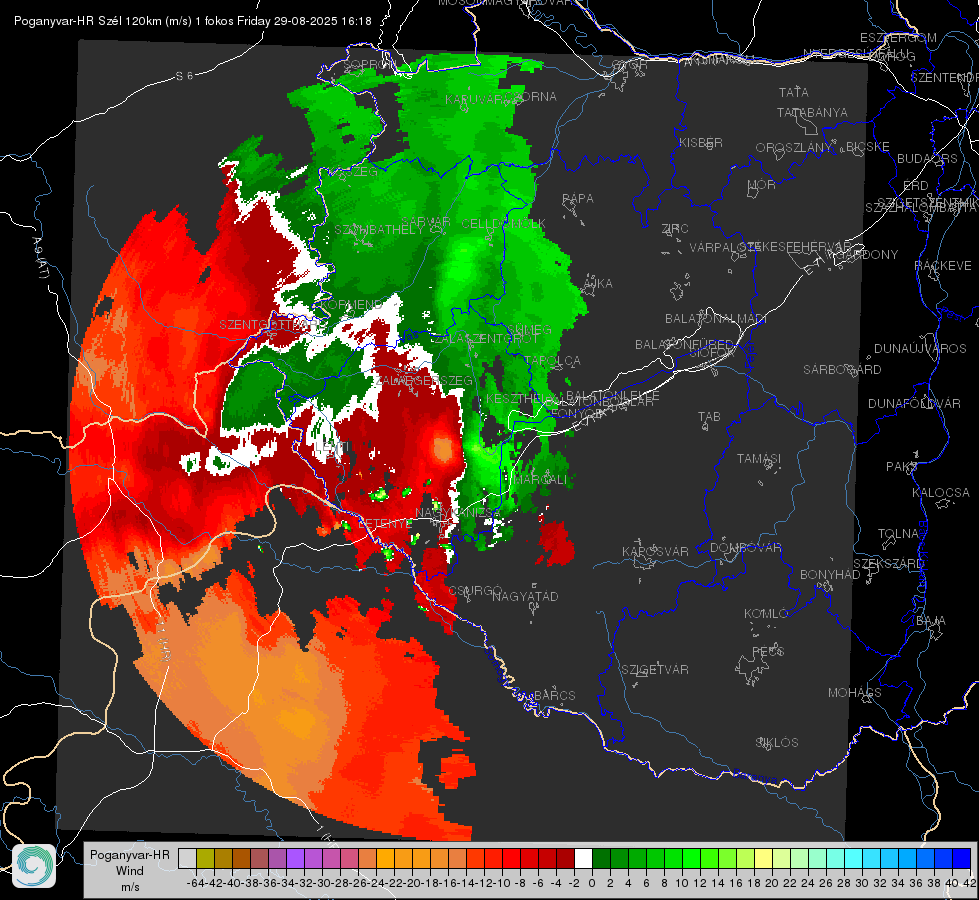Select the olive swatch between -64 and -42

(x=205, y=859)
